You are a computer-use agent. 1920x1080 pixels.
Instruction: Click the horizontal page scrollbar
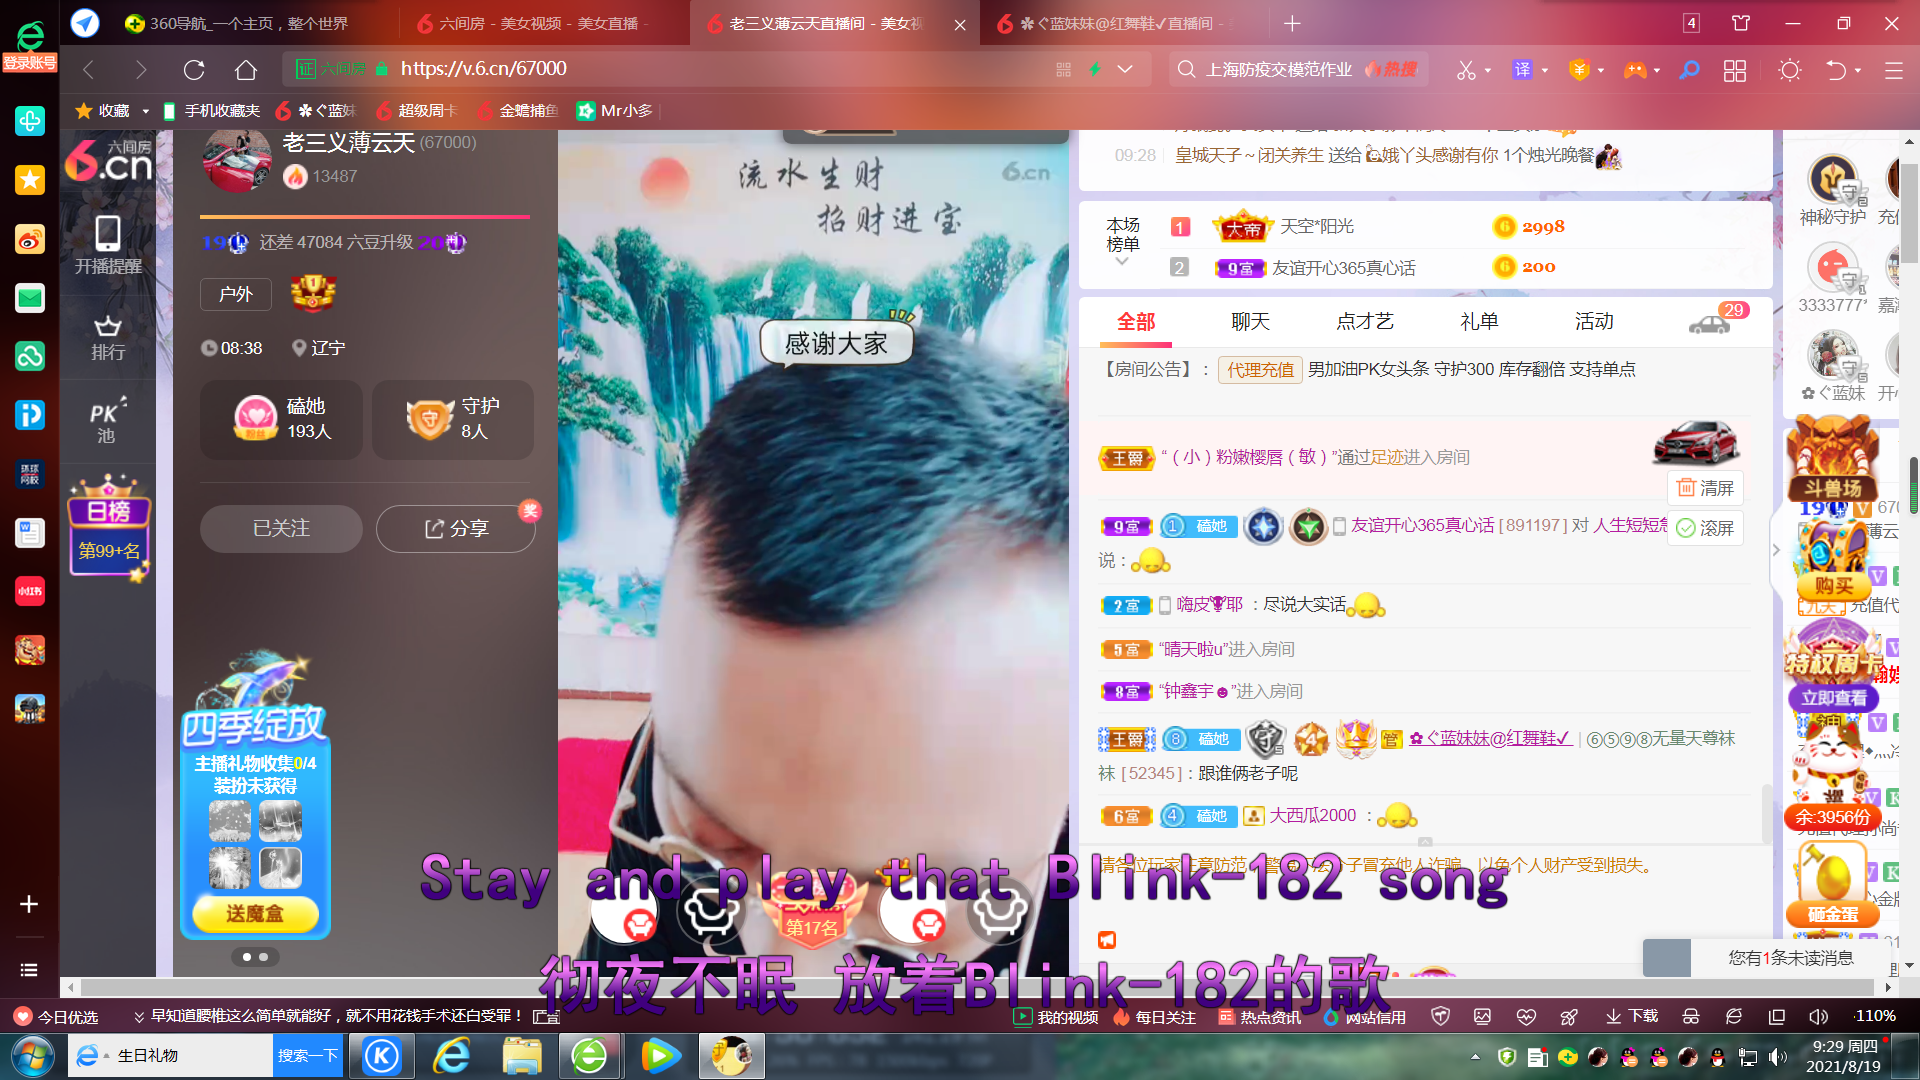(978, 987)
